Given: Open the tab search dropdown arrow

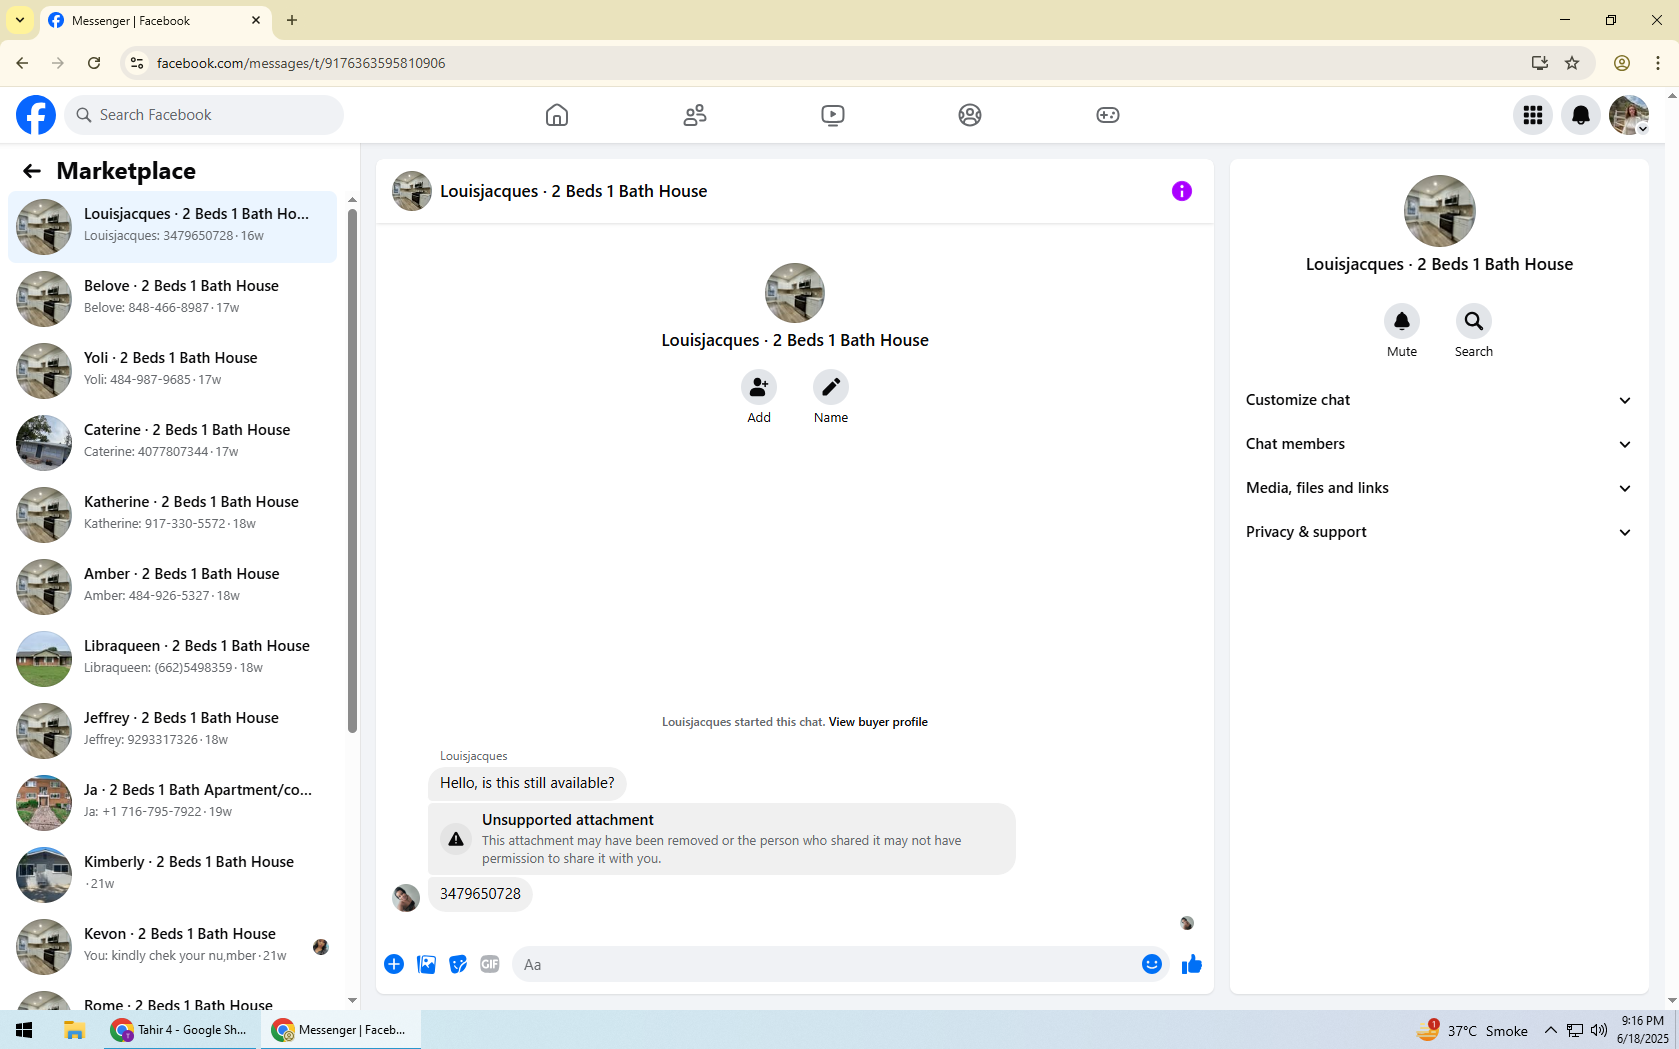Looking at the screenshot, I should 20,20.
